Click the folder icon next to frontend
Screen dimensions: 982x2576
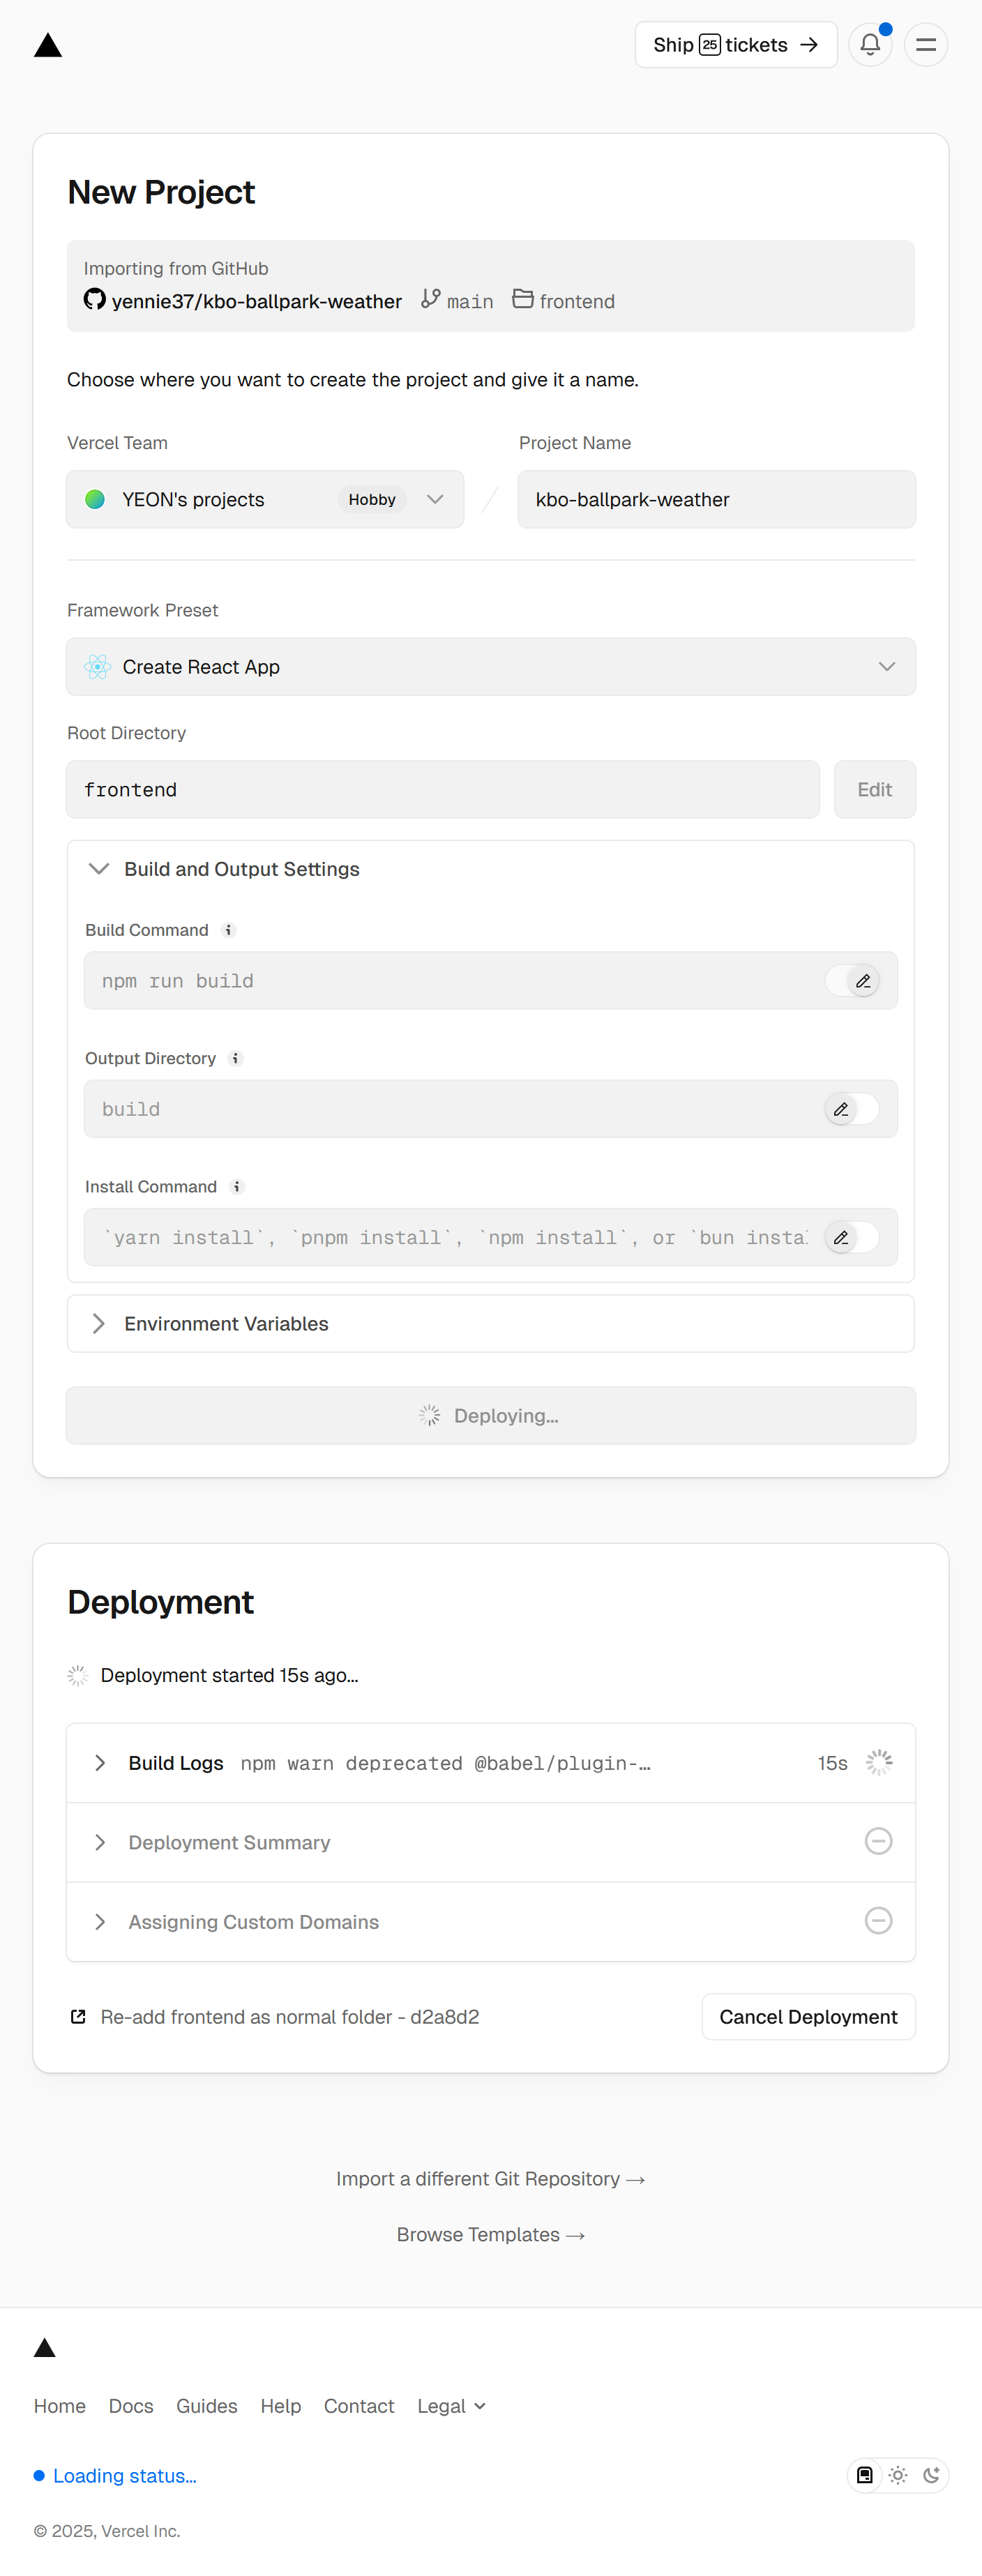tap(523, 299)
